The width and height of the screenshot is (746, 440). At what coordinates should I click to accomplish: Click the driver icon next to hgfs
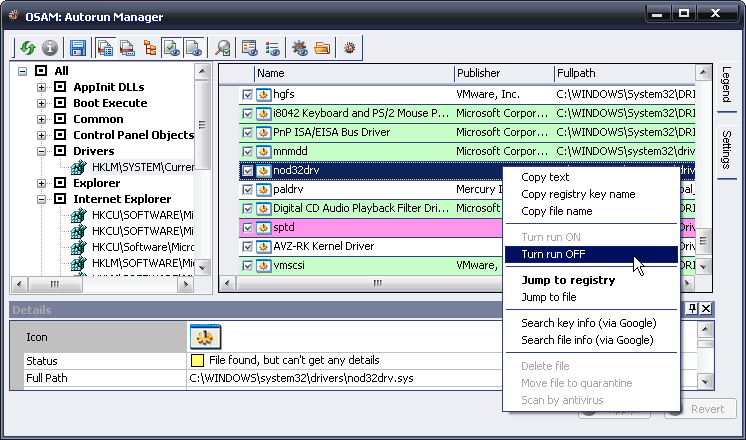click(264, 94)
